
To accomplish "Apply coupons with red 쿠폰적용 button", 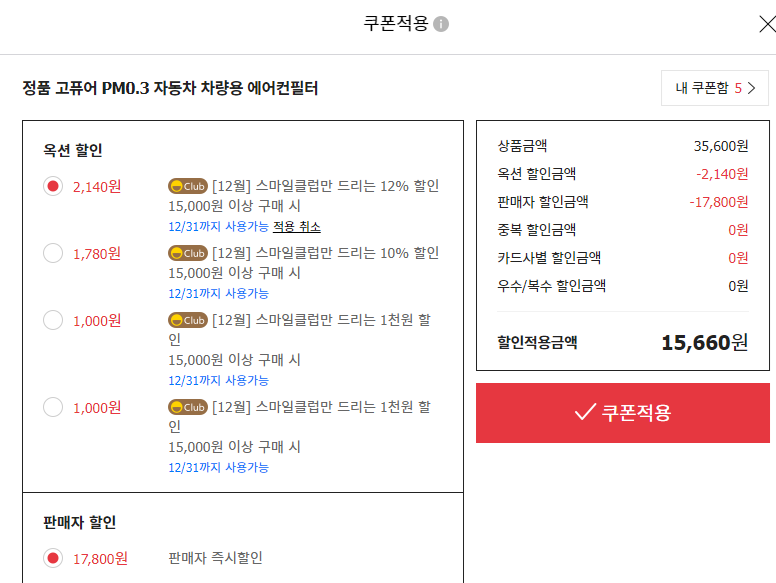I will pyautogui.click(x=623, y=413).
